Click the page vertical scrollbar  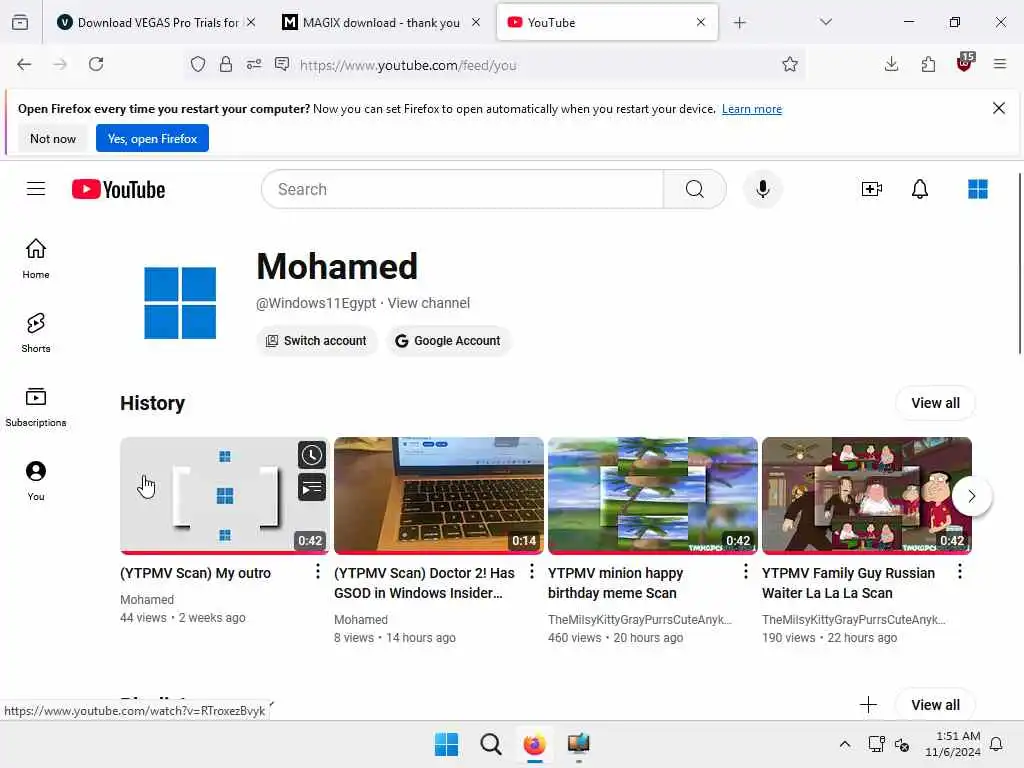click(x=1019, y=264)
